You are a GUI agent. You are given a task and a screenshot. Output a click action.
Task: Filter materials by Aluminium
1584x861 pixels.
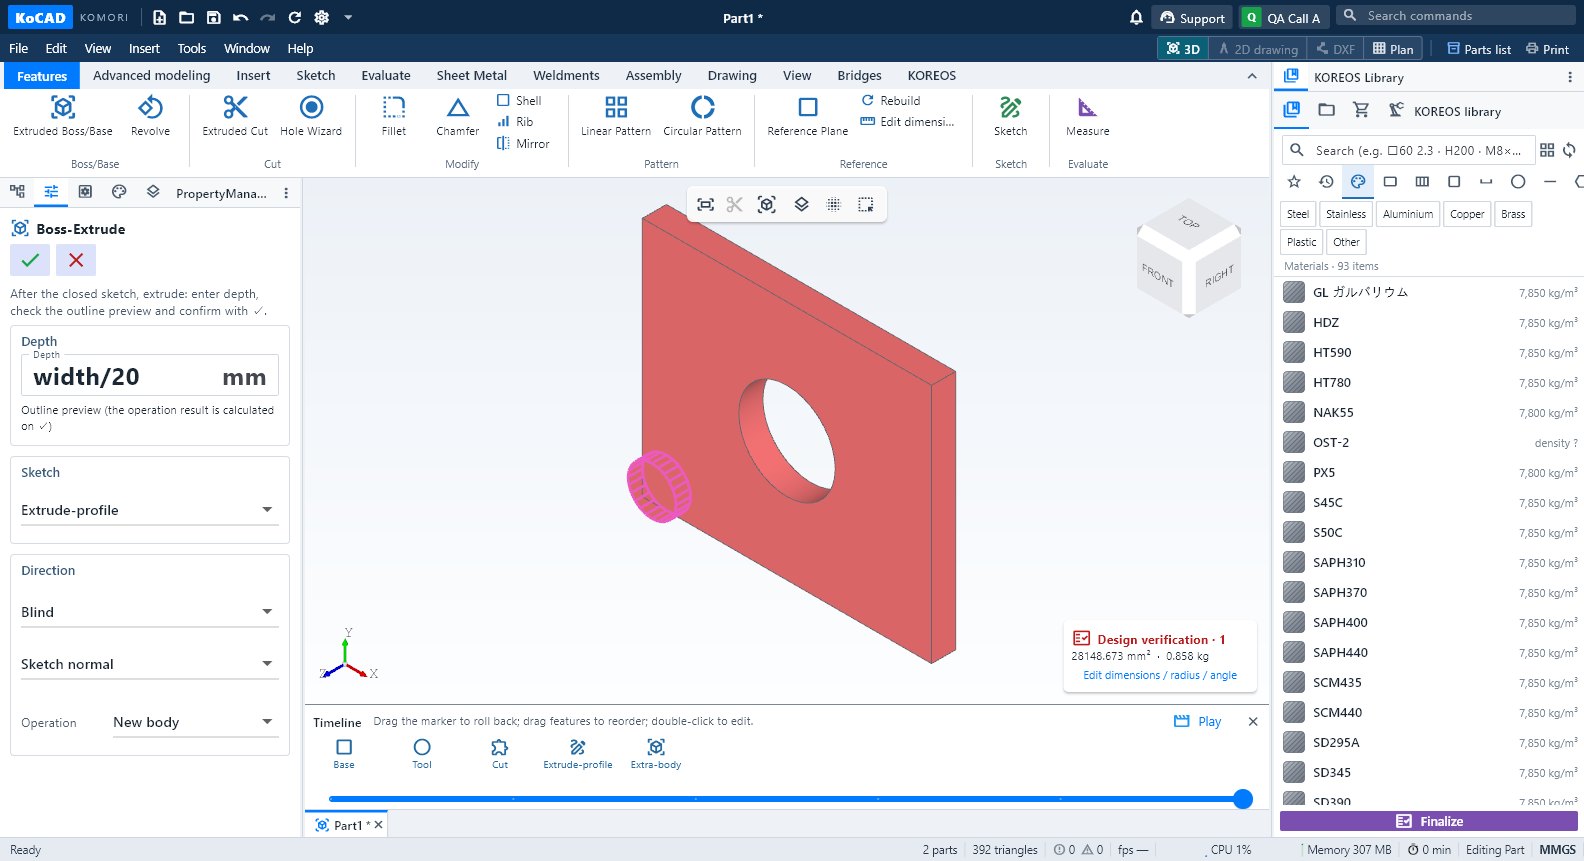(1408, 214)
